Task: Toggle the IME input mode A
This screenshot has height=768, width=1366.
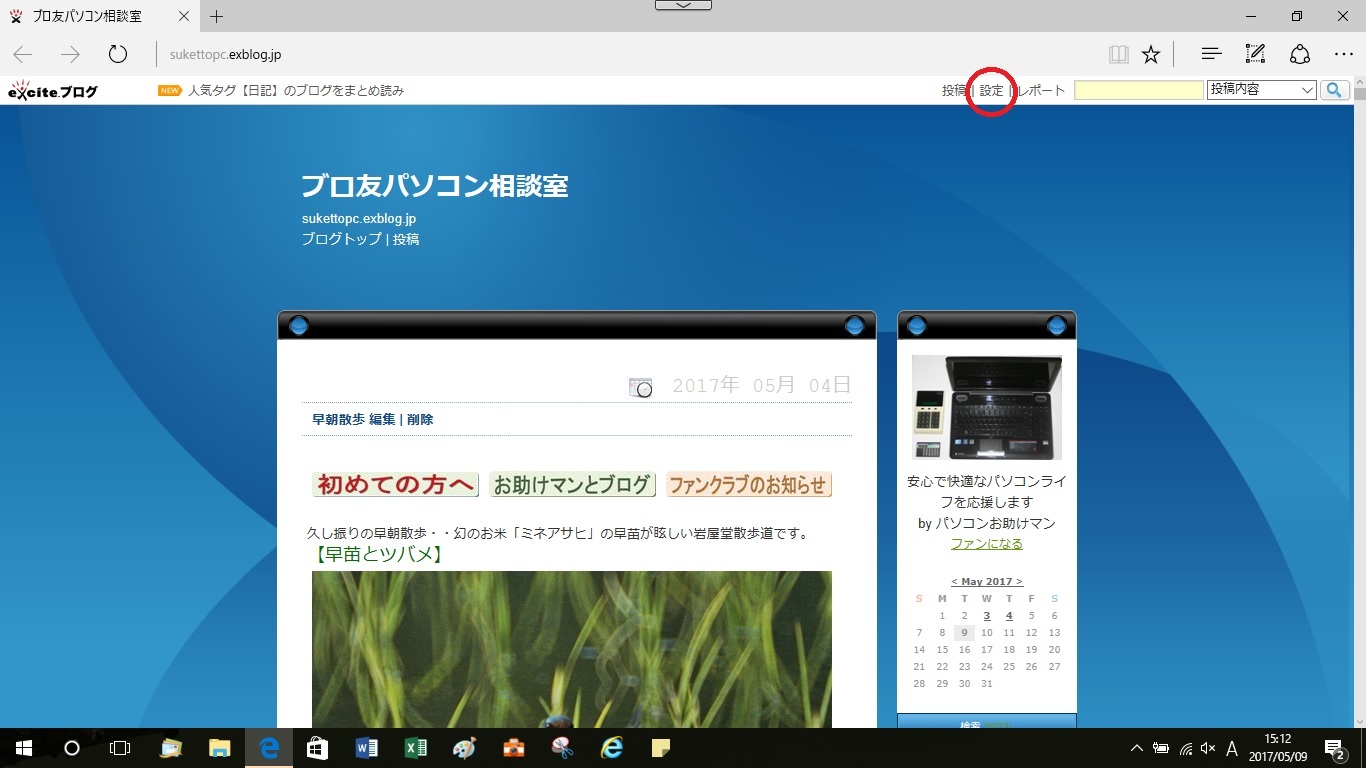Action: click(1232, 748)
